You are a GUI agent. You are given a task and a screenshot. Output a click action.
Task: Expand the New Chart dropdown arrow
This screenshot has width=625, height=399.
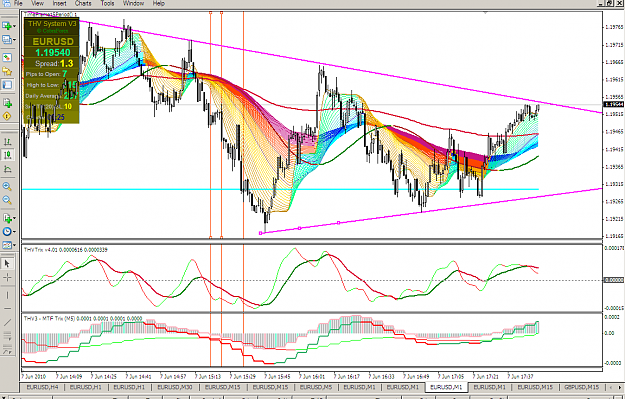(15, 26)
